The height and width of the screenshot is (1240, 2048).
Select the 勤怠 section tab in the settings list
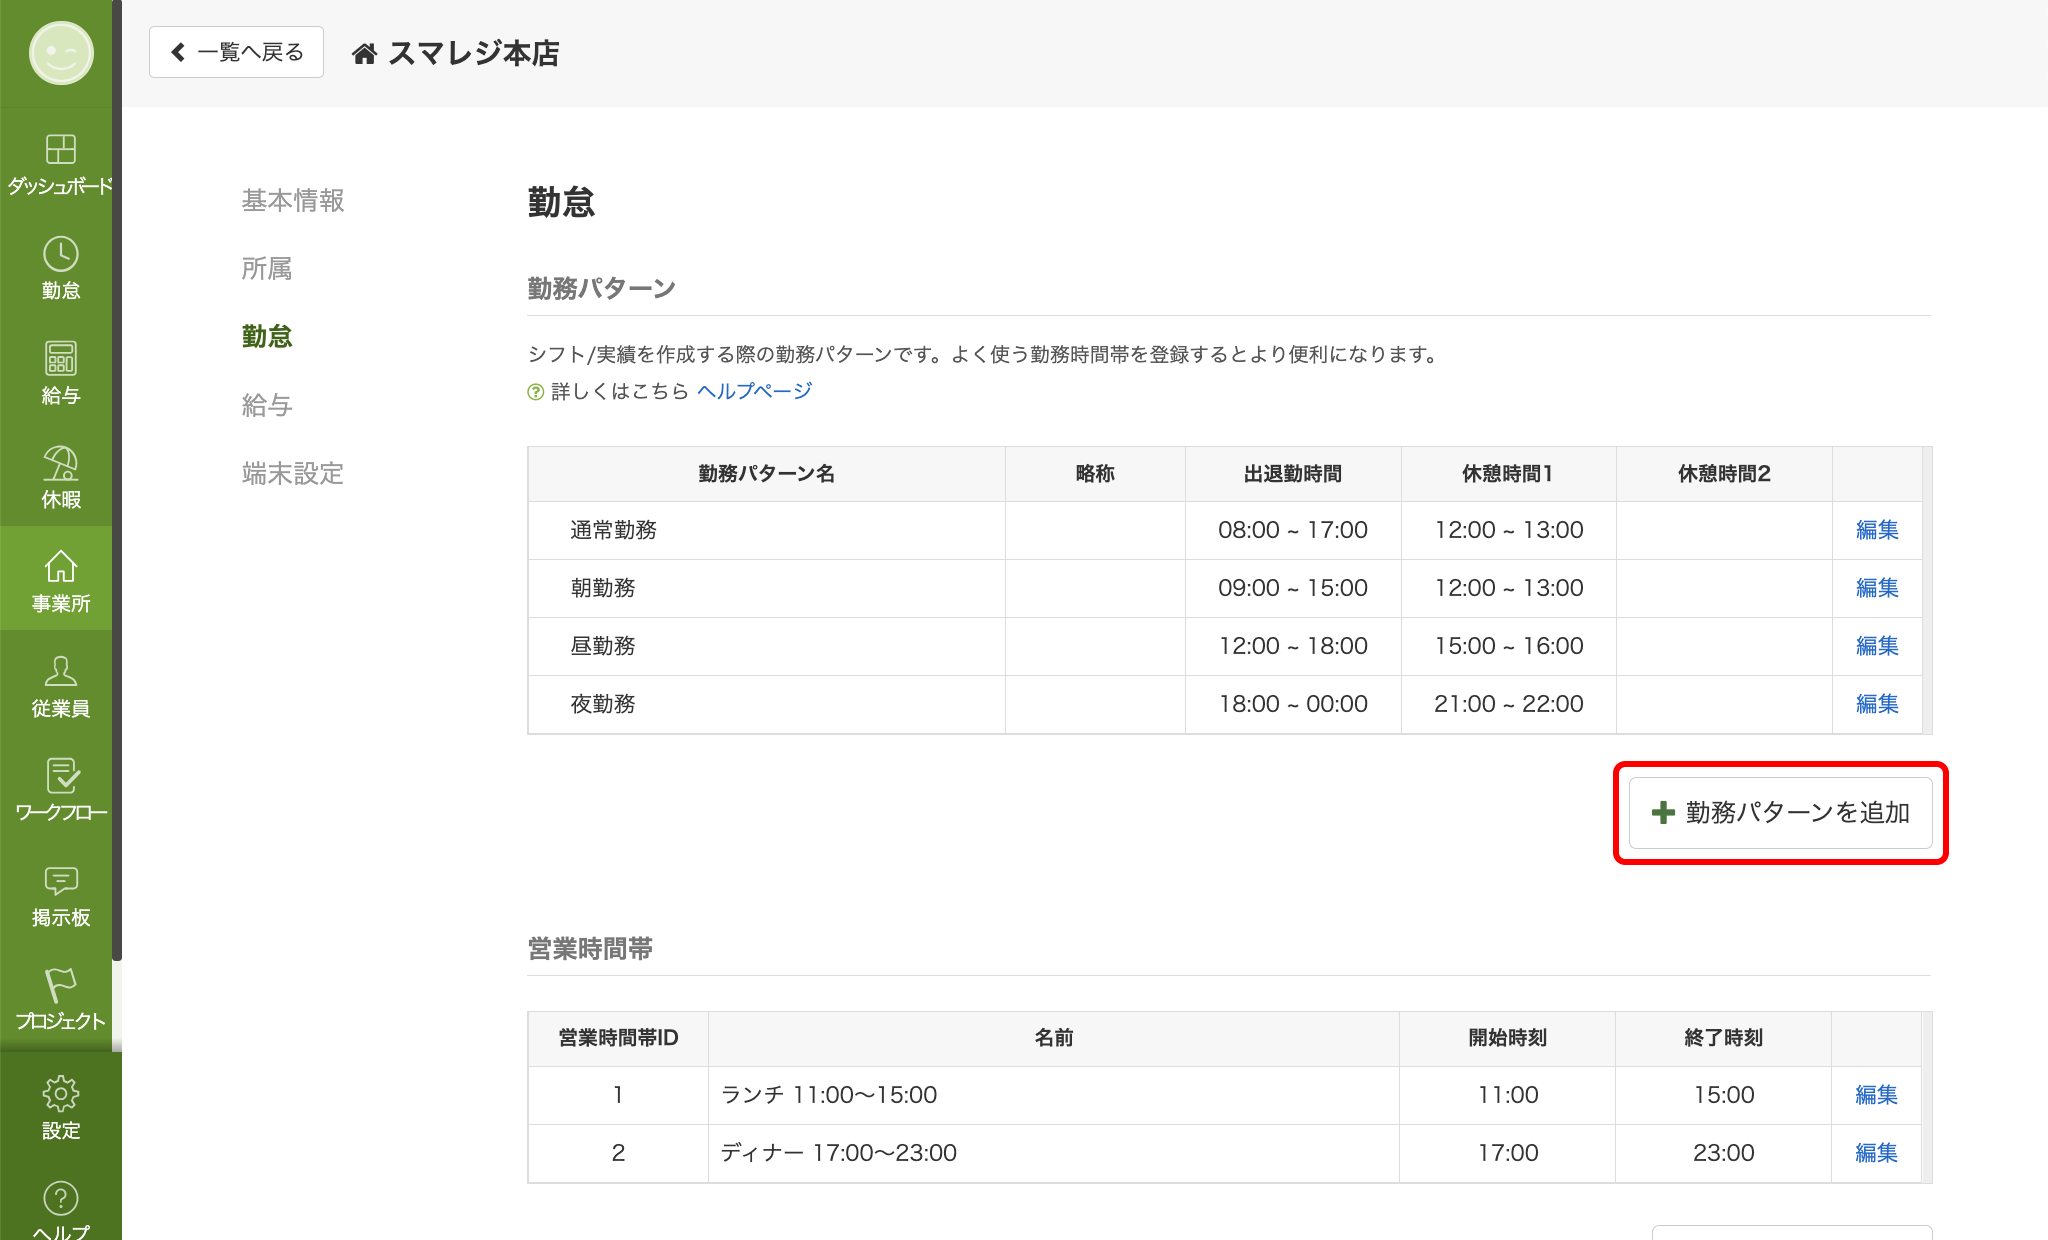[x=267, y=337]
